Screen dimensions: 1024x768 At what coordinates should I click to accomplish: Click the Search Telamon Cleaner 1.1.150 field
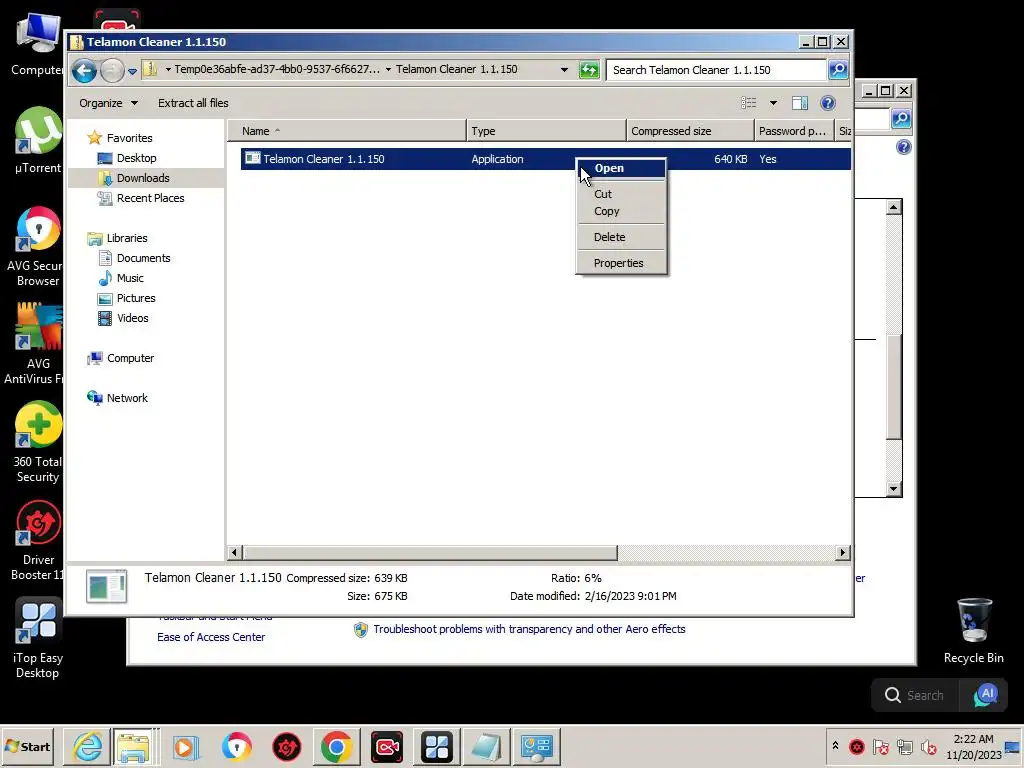[716, 70]
